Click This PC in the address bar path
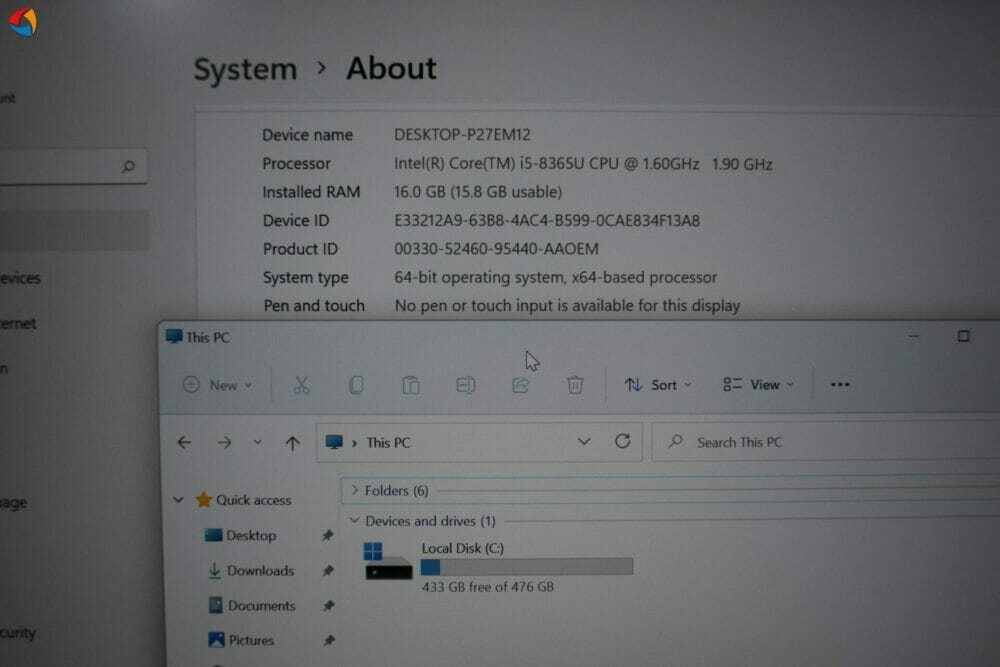Screen dimensions: 1000x667 tap(388, 443)
